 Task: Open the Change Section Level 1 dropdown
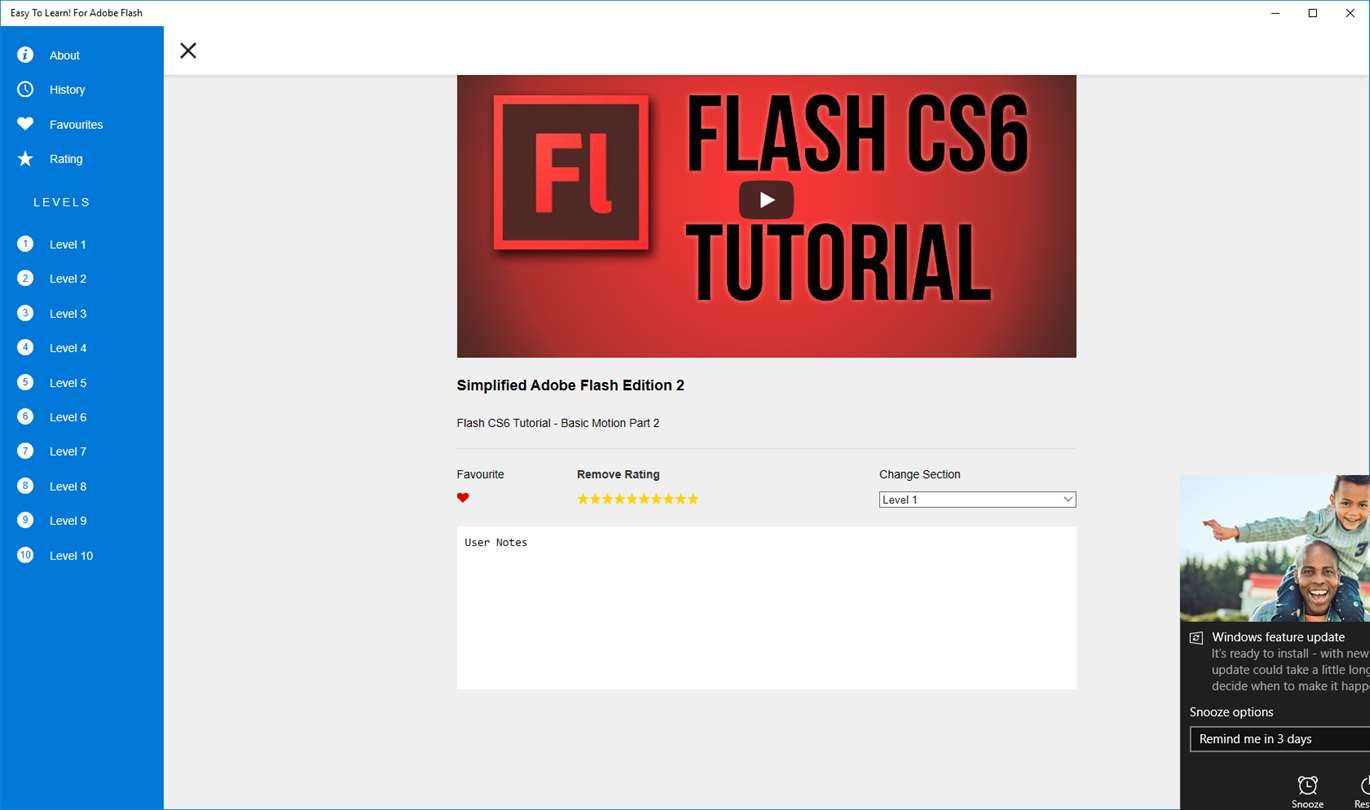977,499
